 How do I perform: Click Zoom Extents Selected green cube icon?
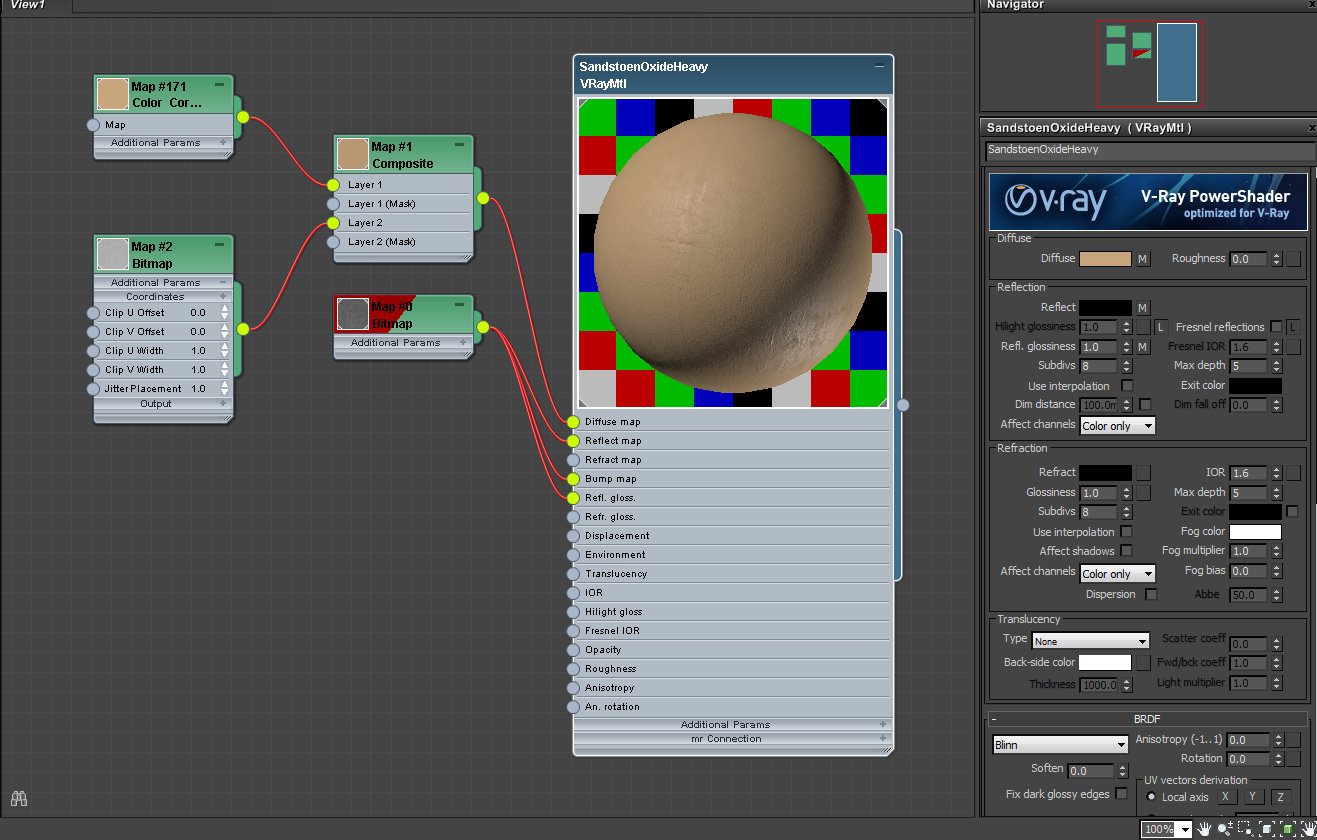point(1288,829)
